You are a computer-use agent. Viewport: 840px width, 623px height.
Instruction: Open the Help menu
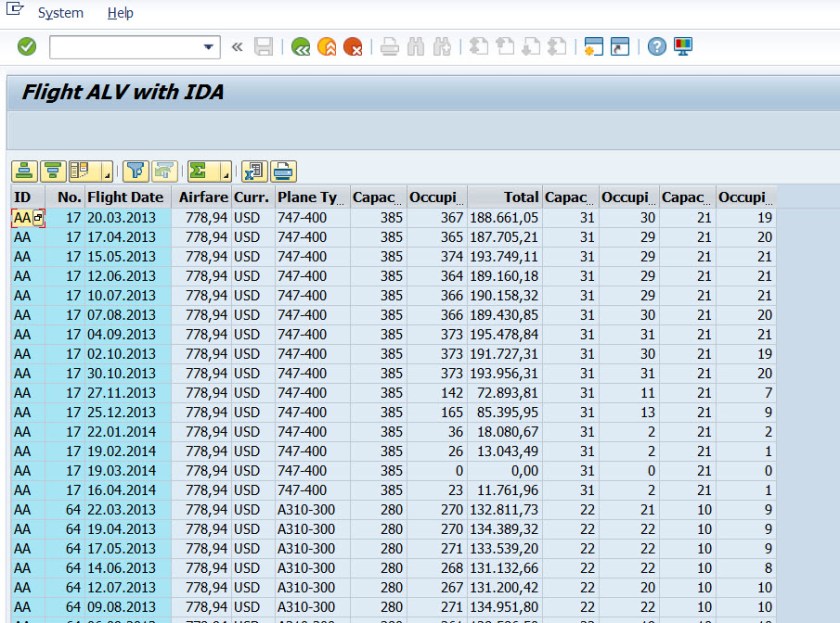(x=120, y=13)
